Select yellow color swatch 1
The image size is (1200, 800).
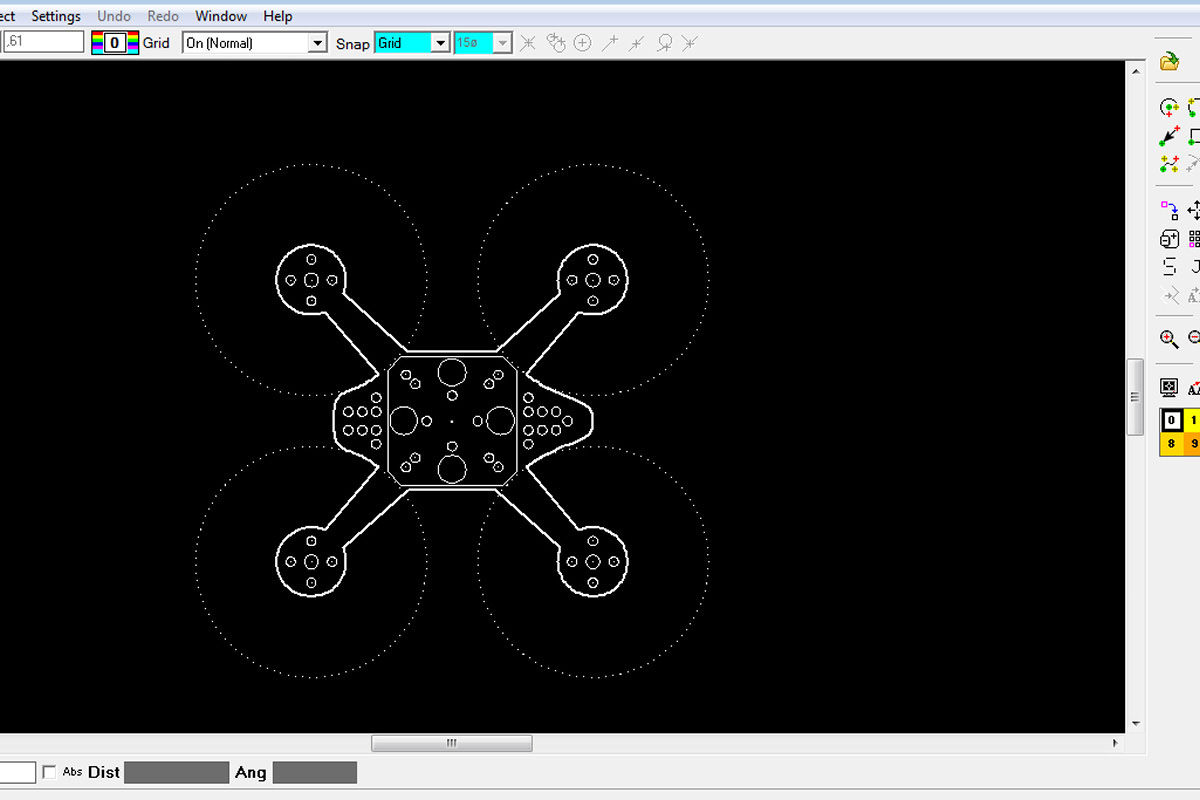pyautogui.click(x=1192, y=420)
